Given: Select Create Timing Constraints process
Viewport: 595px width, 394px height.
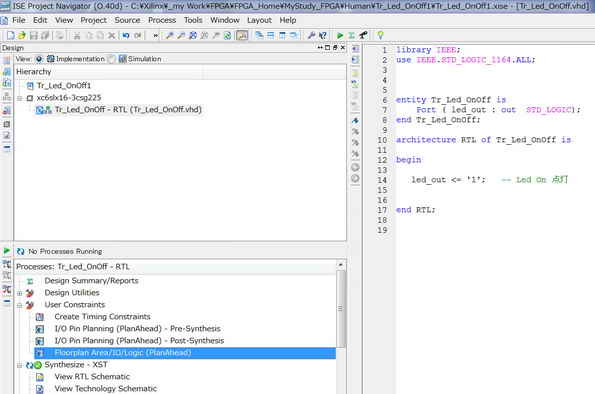Looking at the screenshot, I should point(102,317).
